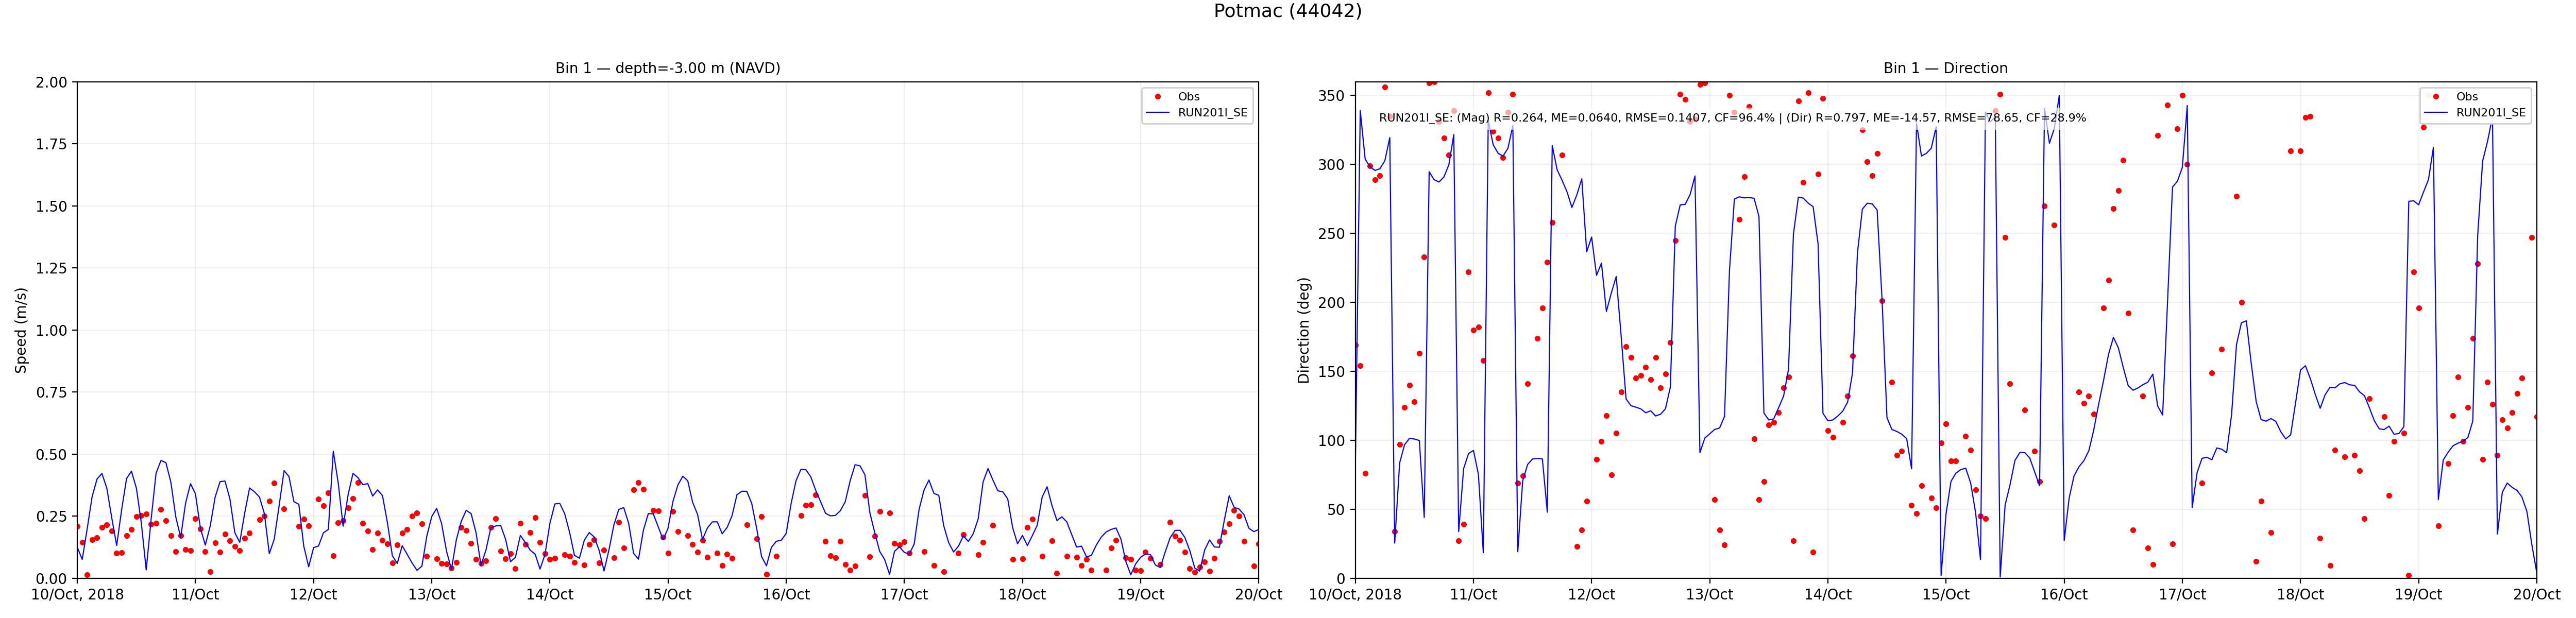Click "18/Oct" under the direction plot
Screen dimensions: 2576x618
(x=2300, y=595)
